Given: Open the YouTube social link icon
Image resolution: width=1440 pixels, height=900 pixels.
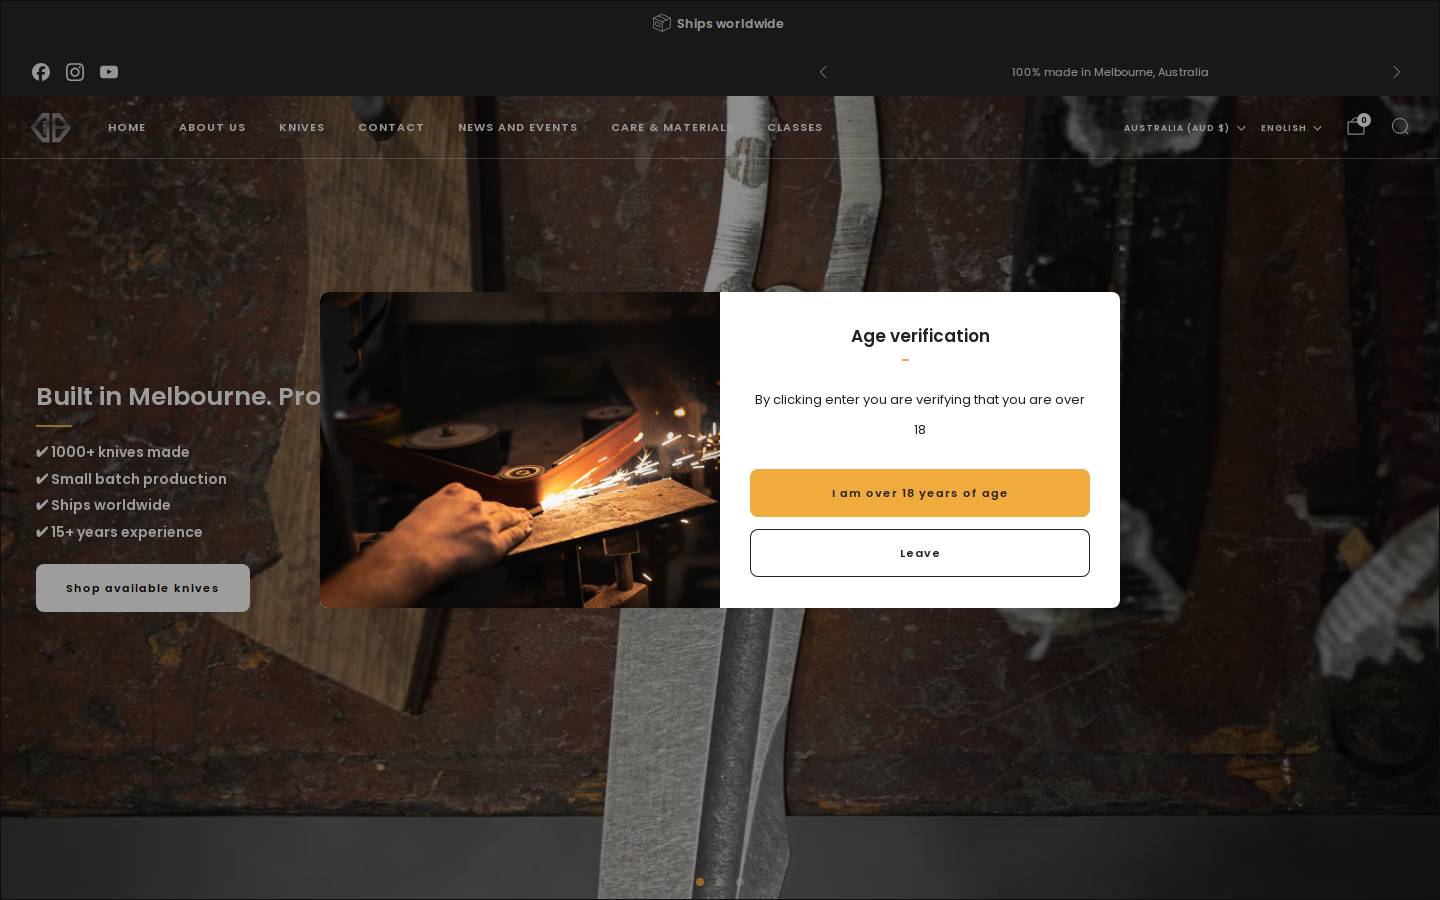Looking at the screenshot, I should 109,72.
